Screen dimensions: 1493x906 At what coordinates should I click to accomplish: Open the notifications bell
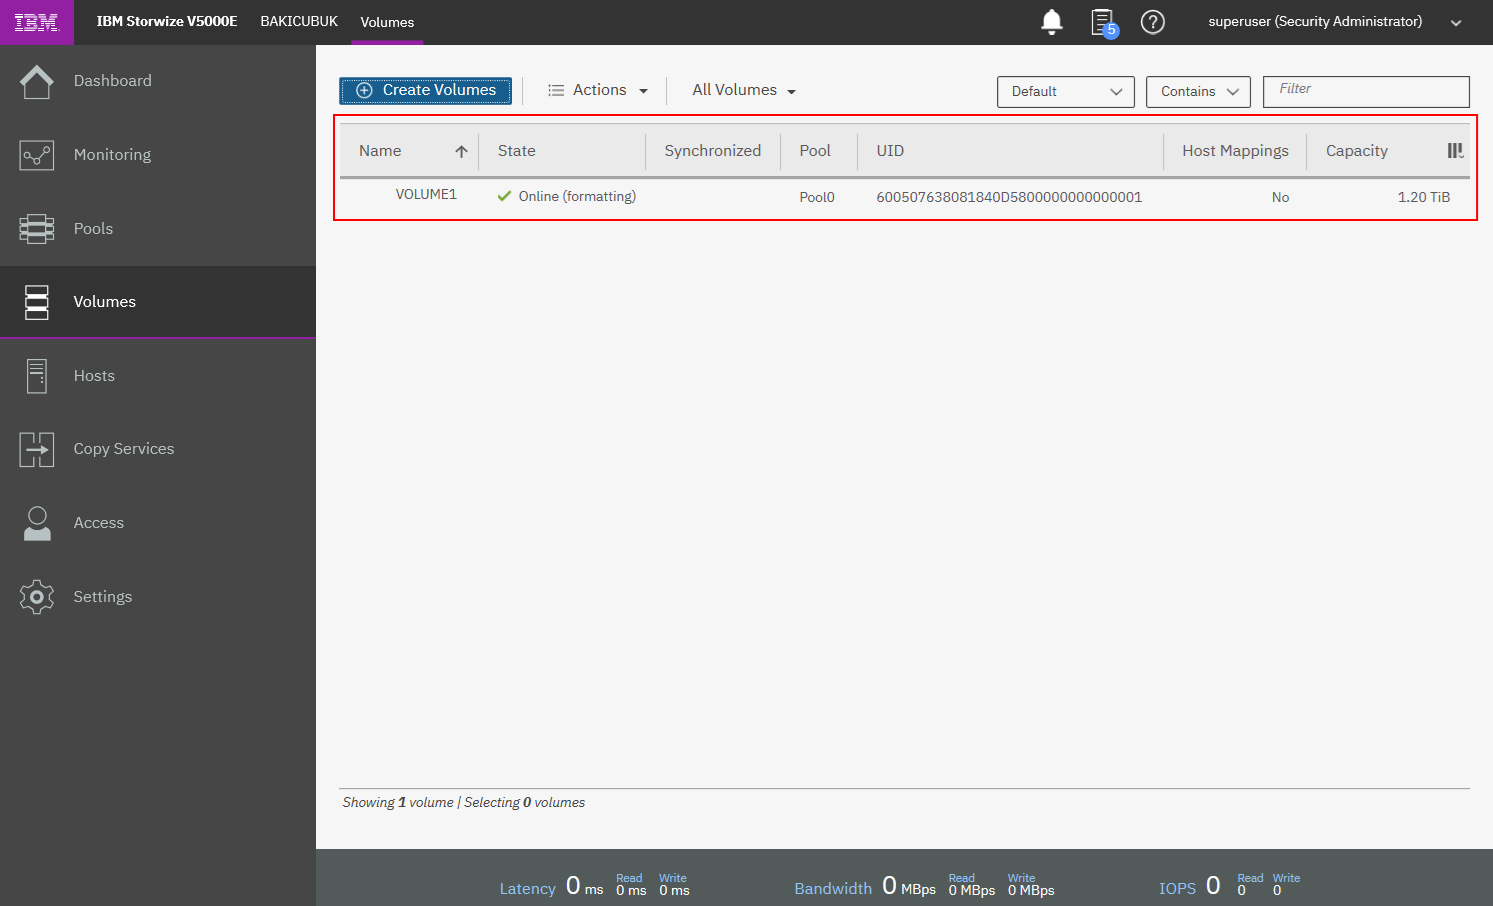pos(1051,22)
